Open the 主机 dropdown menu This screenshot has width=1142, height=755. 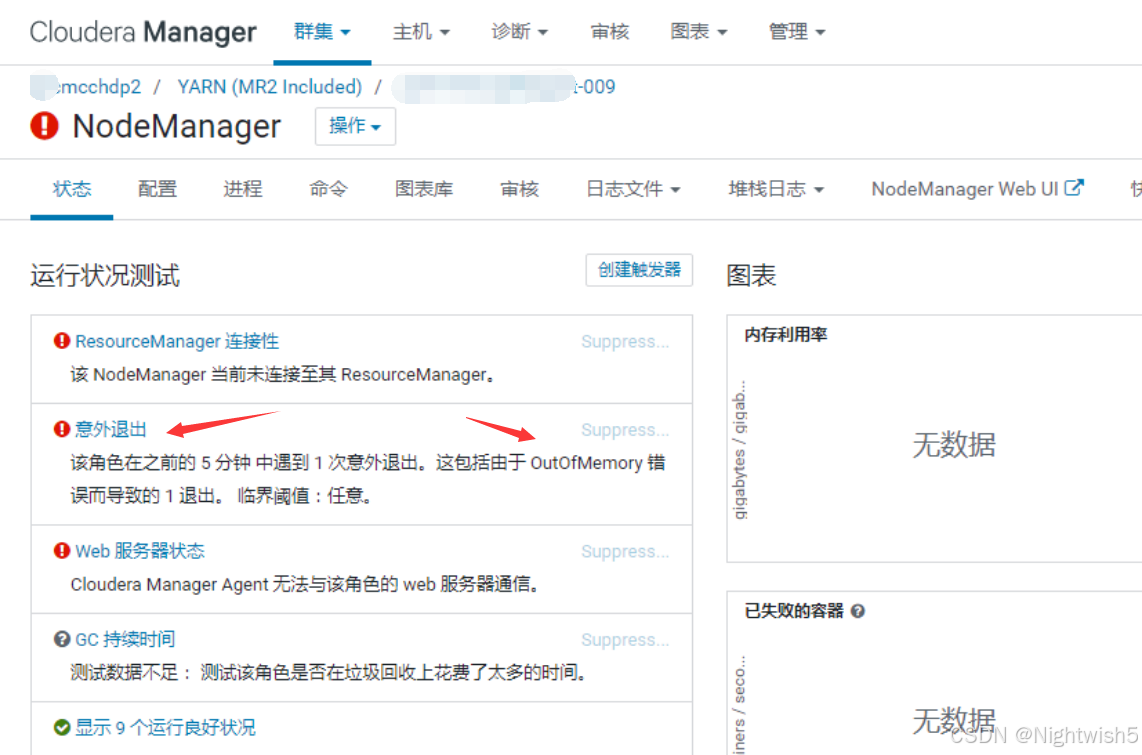click(421, 31)
